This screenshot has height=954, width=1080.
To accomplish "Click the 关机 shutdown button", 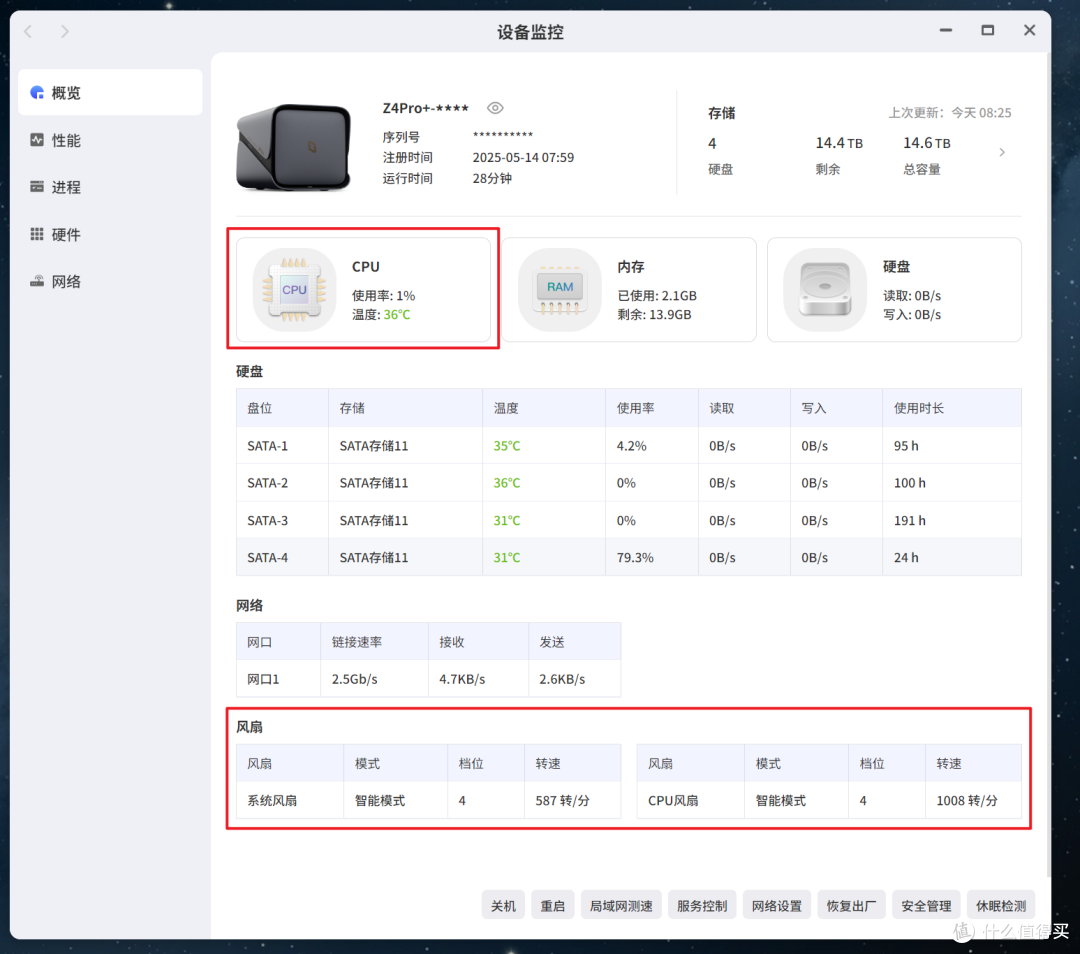I will (503, 905).
